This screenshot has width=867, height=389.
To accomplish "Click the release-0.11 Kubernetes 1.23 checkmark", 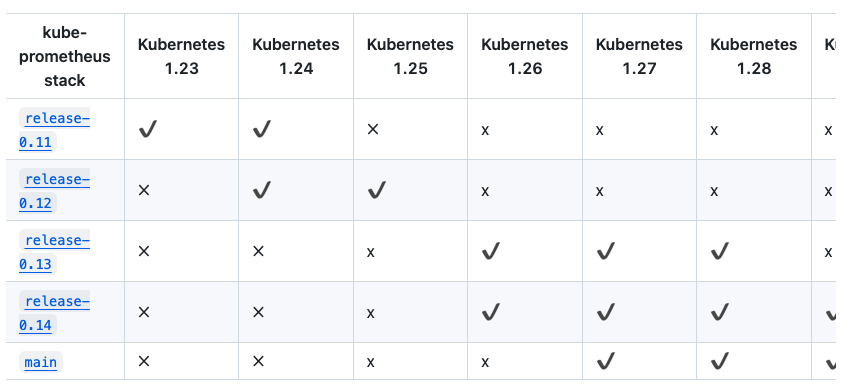I will (148, 129).
